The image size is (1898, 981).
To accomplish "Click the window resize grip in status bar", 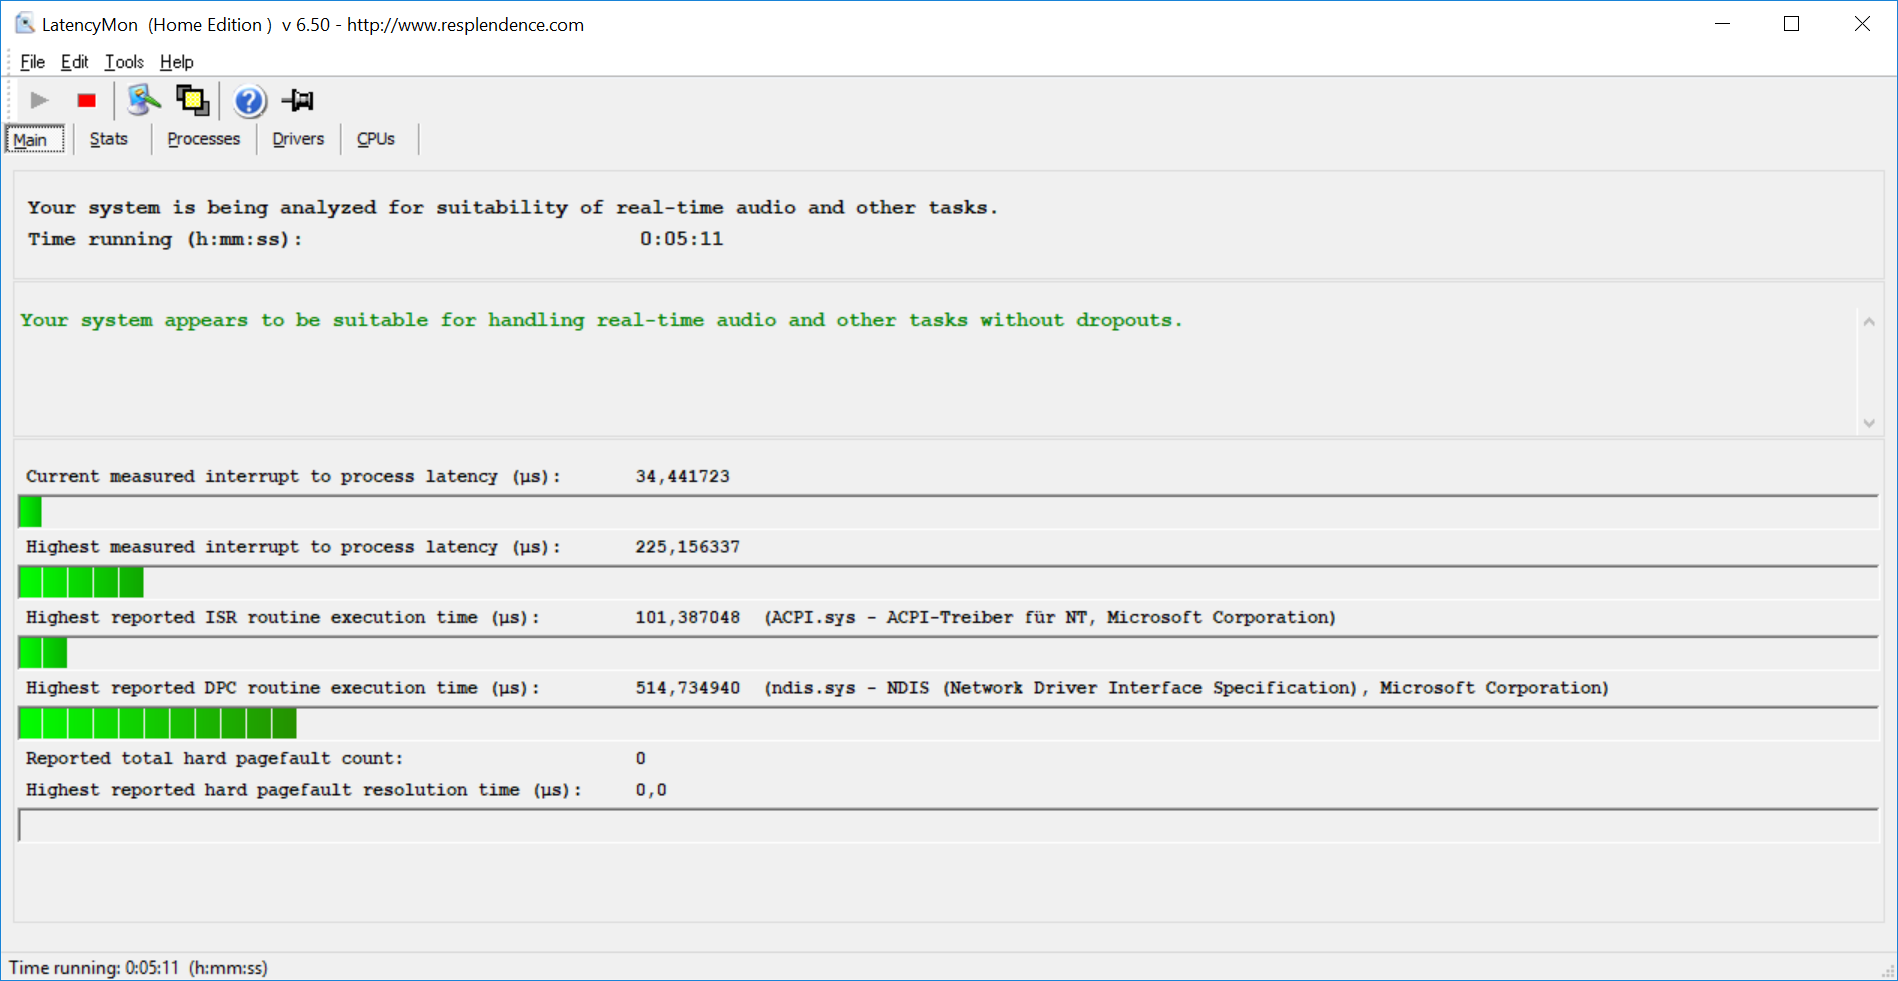I will click(x=1888, y=971).
